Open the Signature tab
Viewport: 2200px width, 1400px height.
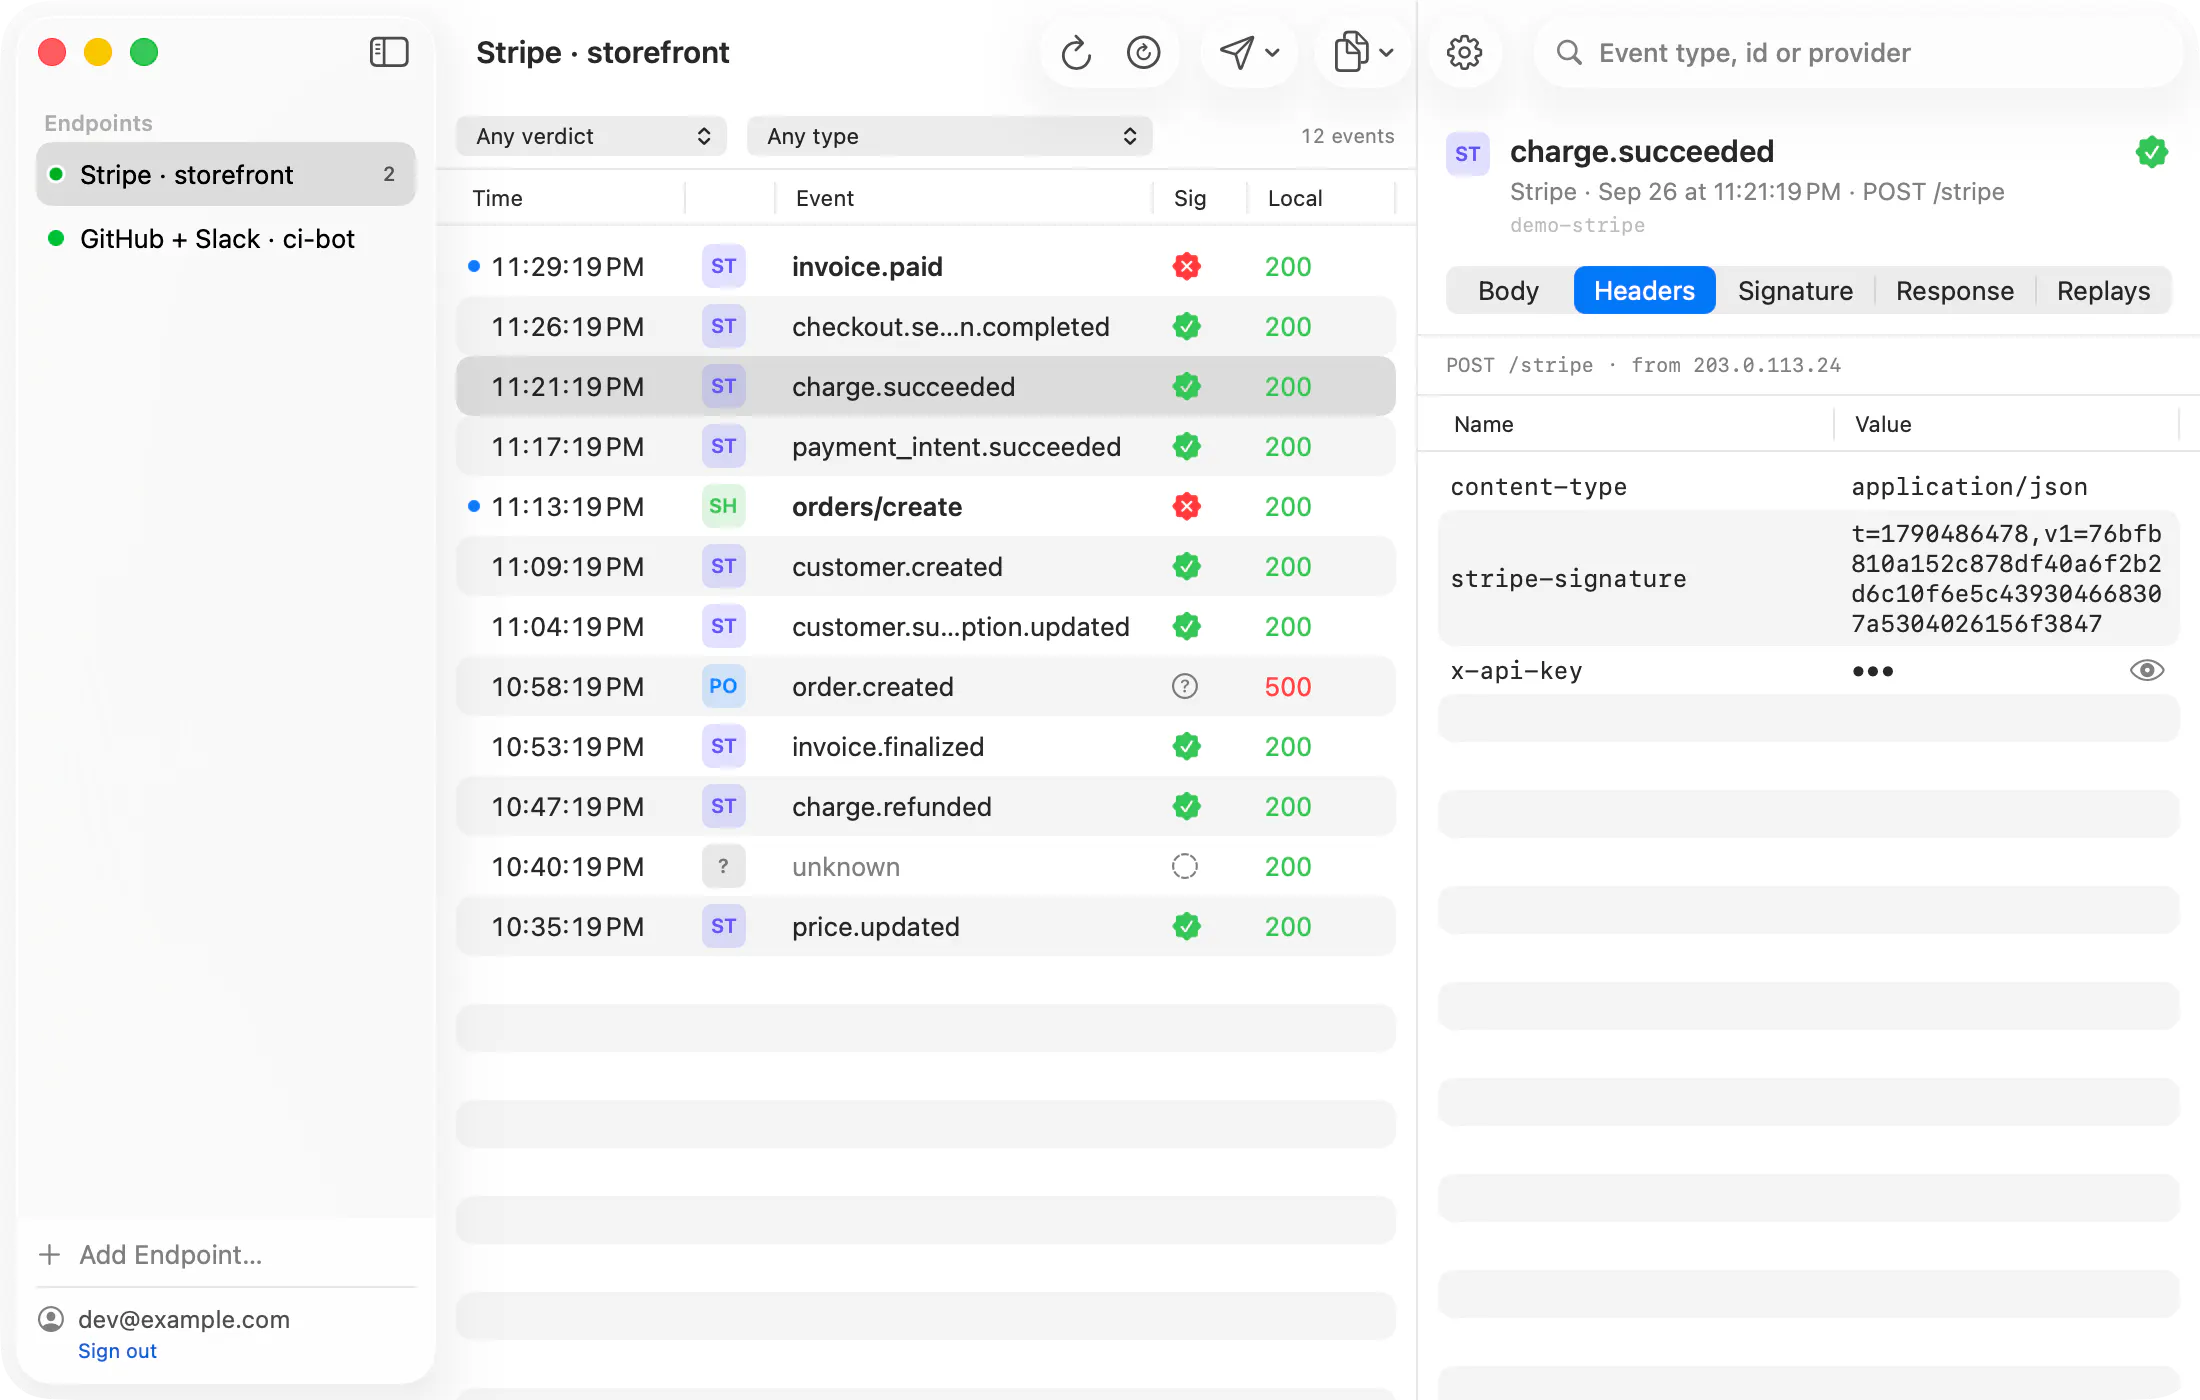[1795, 290]
